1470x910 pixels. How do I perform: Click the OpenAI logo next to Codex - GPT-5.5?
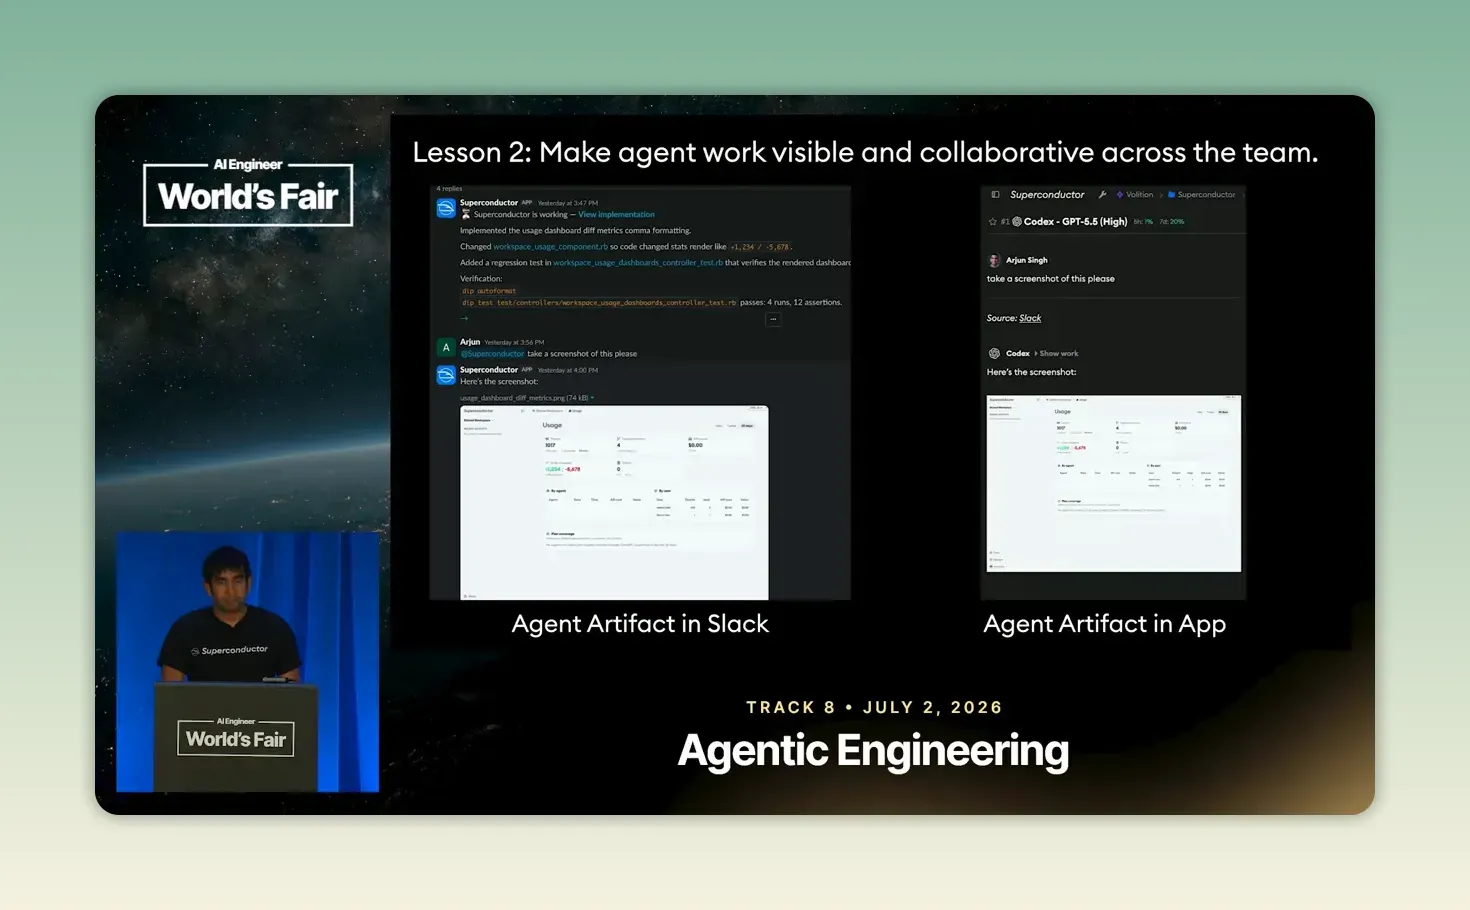[1017, 222]
